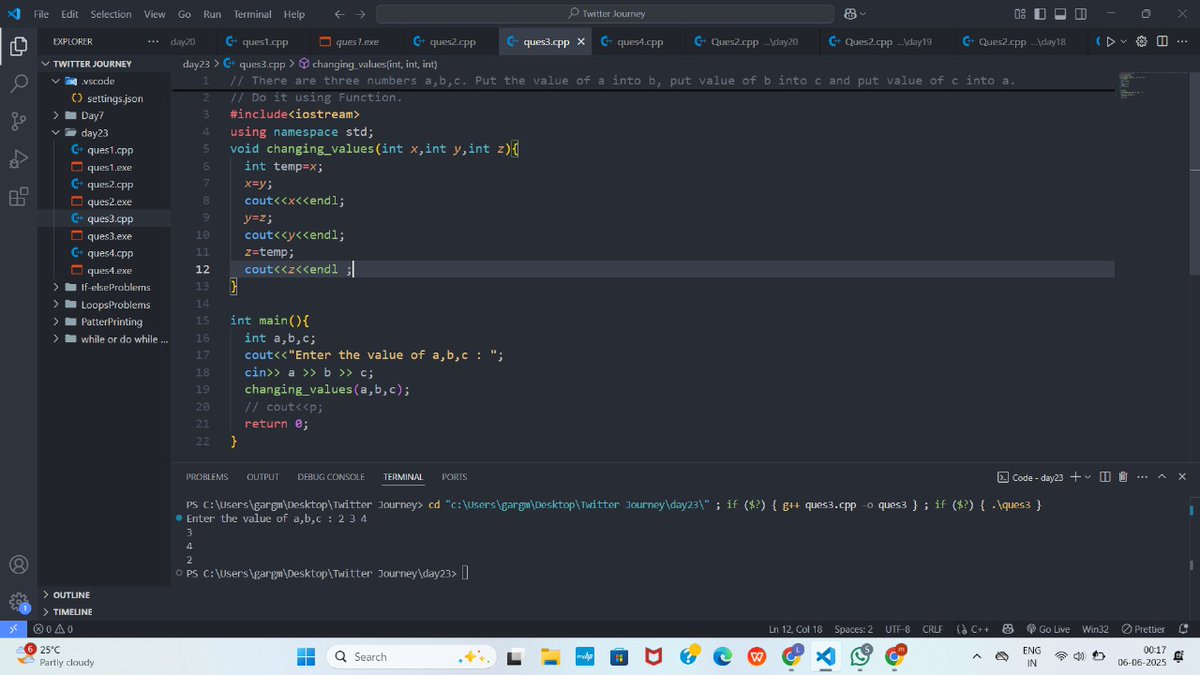The width and height of the screenshot is (1200, 675).
Task: Open settings.json in the explorer
Action: point(105,98)
